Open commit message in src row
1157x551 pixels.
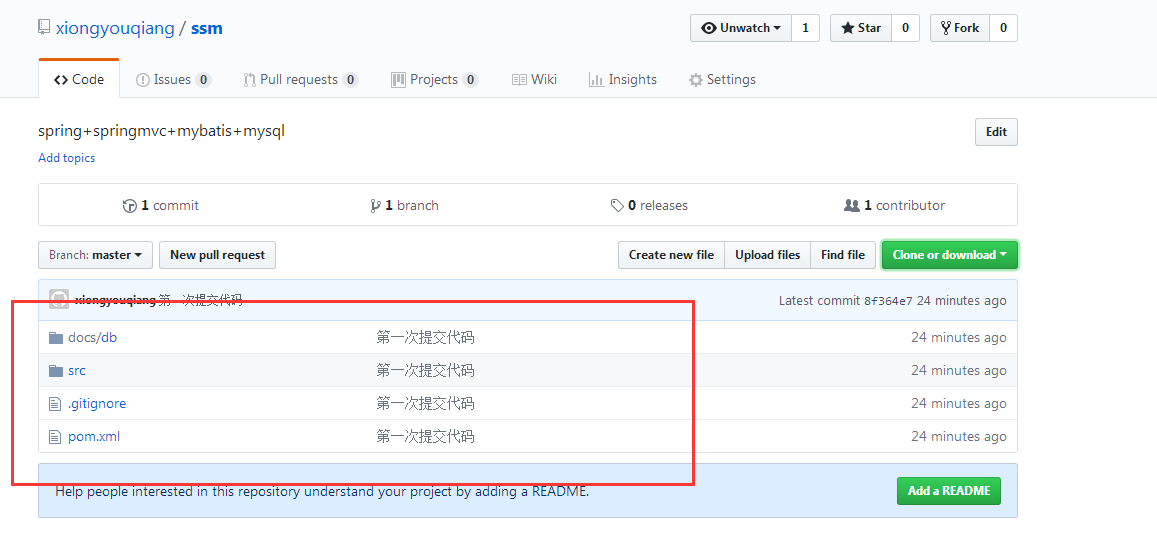425,370
